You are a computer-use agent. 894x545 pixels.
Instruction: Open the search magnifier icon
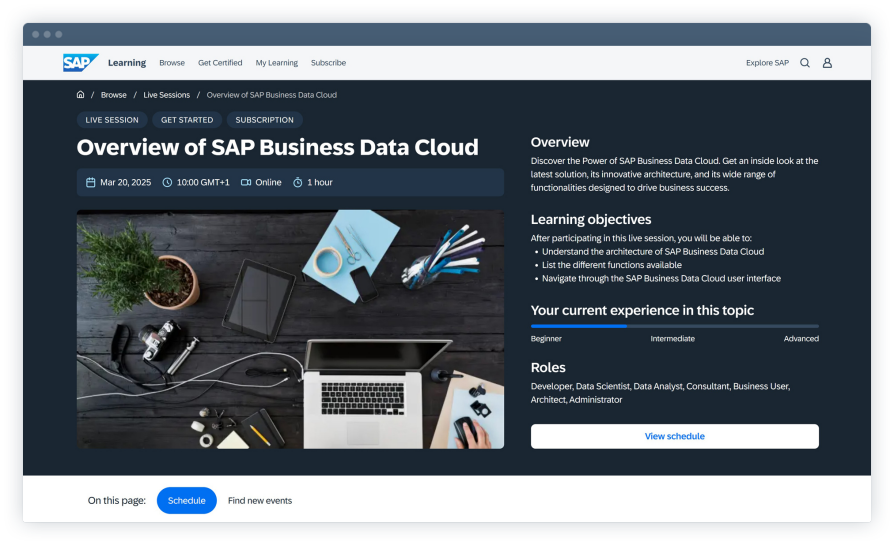click(x=805, y=63)
